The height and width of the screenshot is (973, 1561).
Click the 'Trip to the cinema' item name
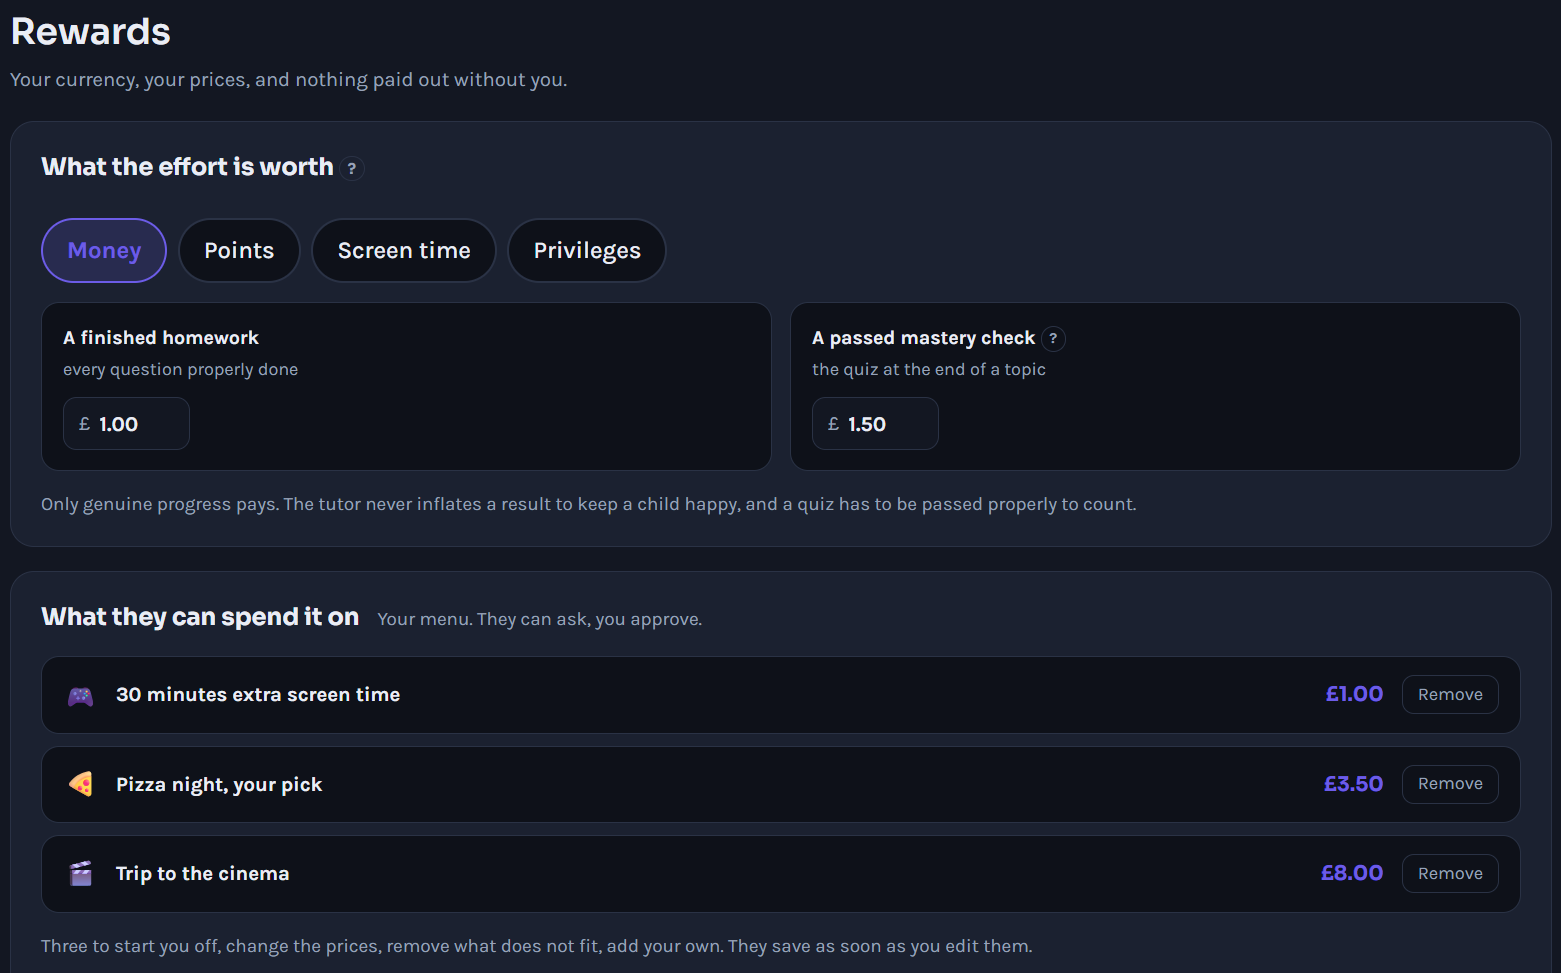[203, 874]
